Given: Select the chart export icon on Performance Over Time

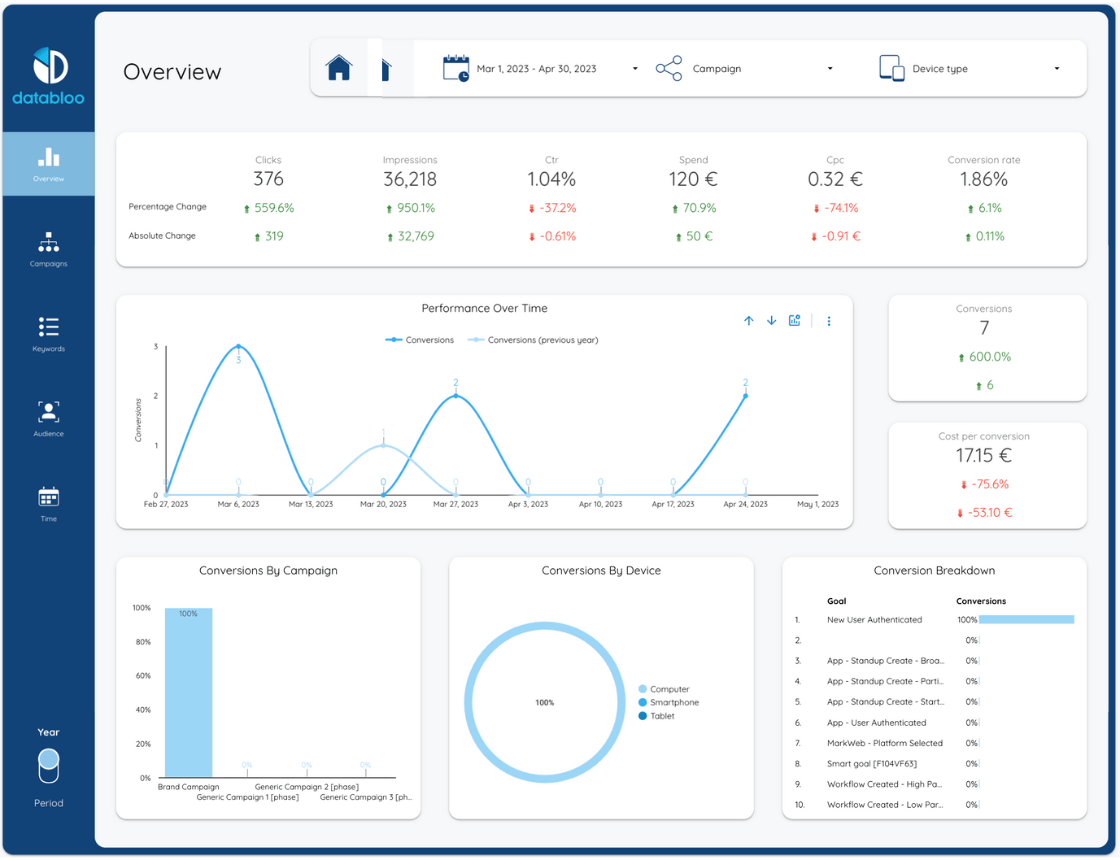Looking at the screenshot, I should click(x=794, y=320).
